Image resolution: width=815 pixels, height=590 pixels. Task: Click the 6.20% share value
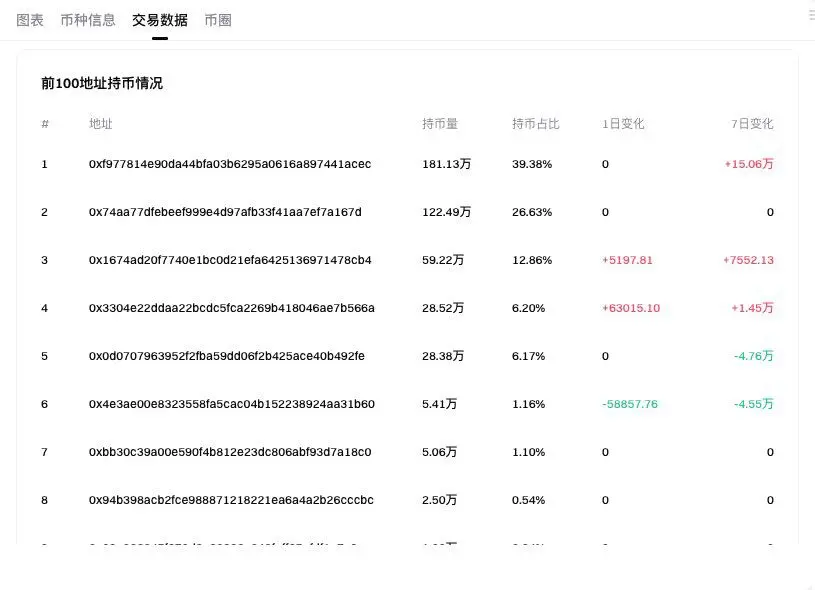pyautogui.click(x=529, y=308)
